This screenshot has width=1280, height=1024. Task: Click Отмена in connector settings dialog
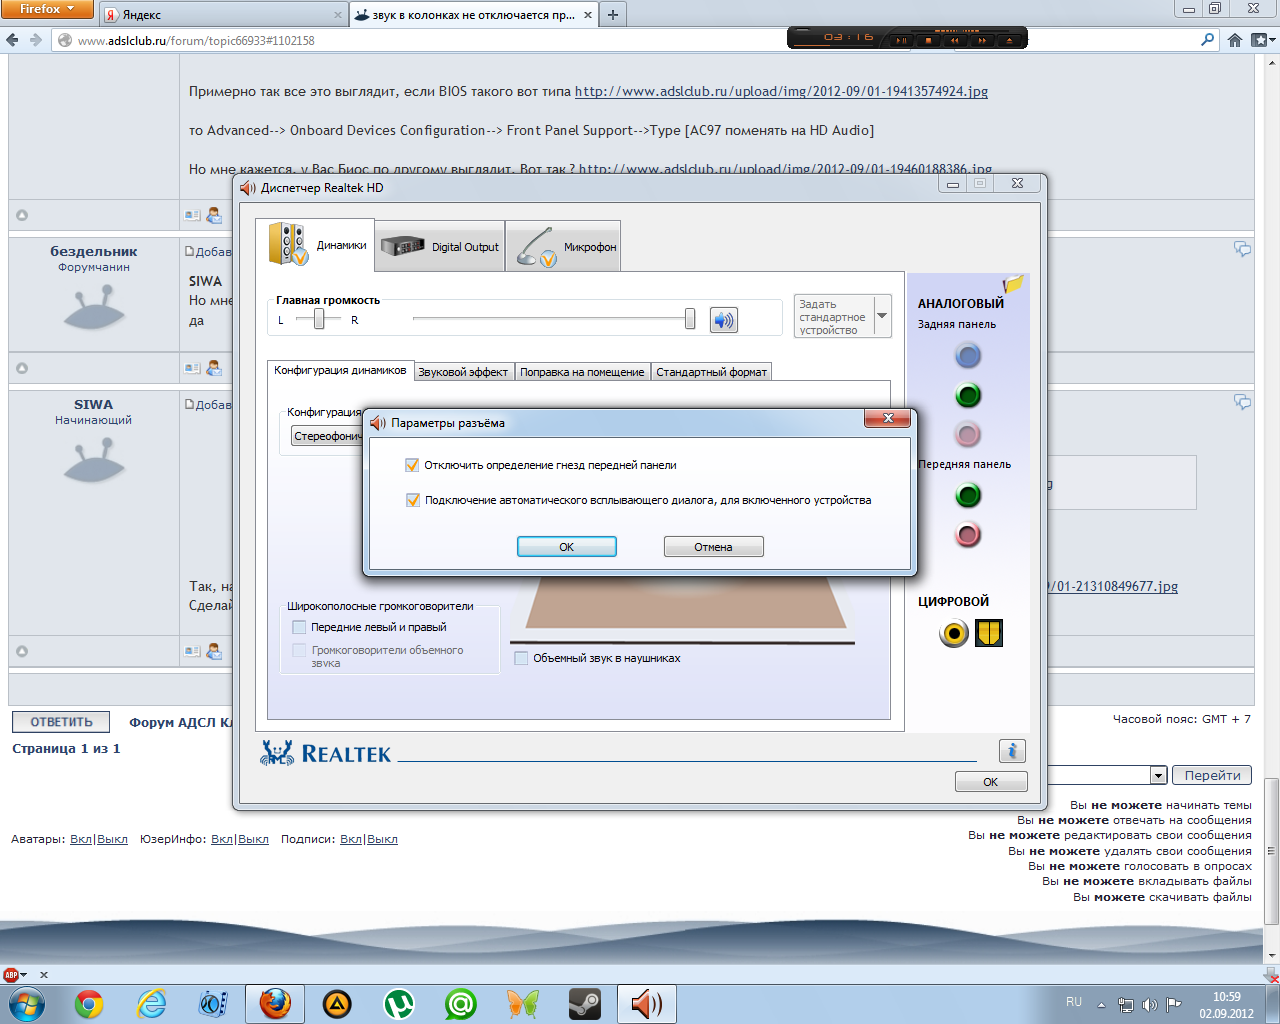[713, 547]
